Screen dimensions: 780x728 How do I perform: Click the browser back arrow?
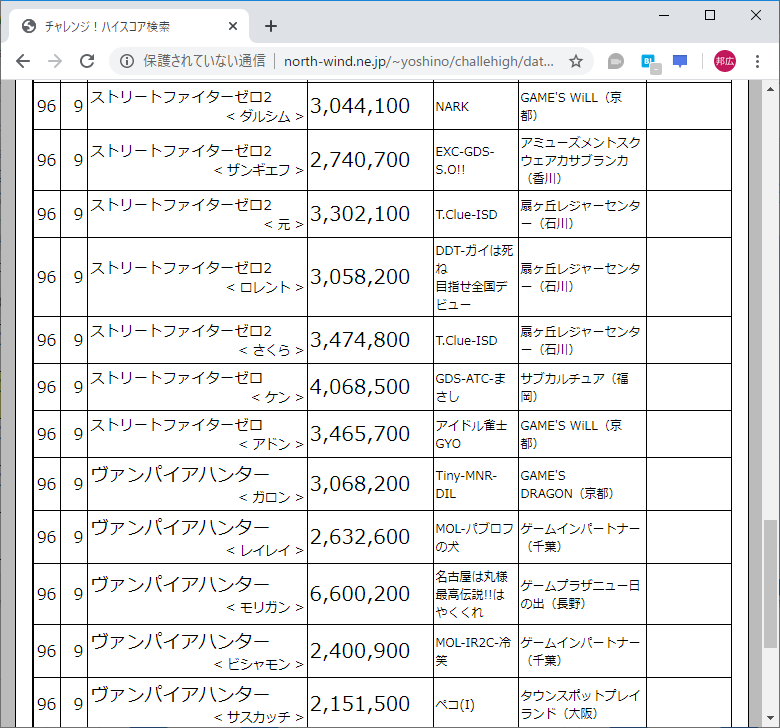pyautogui.click(x=23, y=61)
